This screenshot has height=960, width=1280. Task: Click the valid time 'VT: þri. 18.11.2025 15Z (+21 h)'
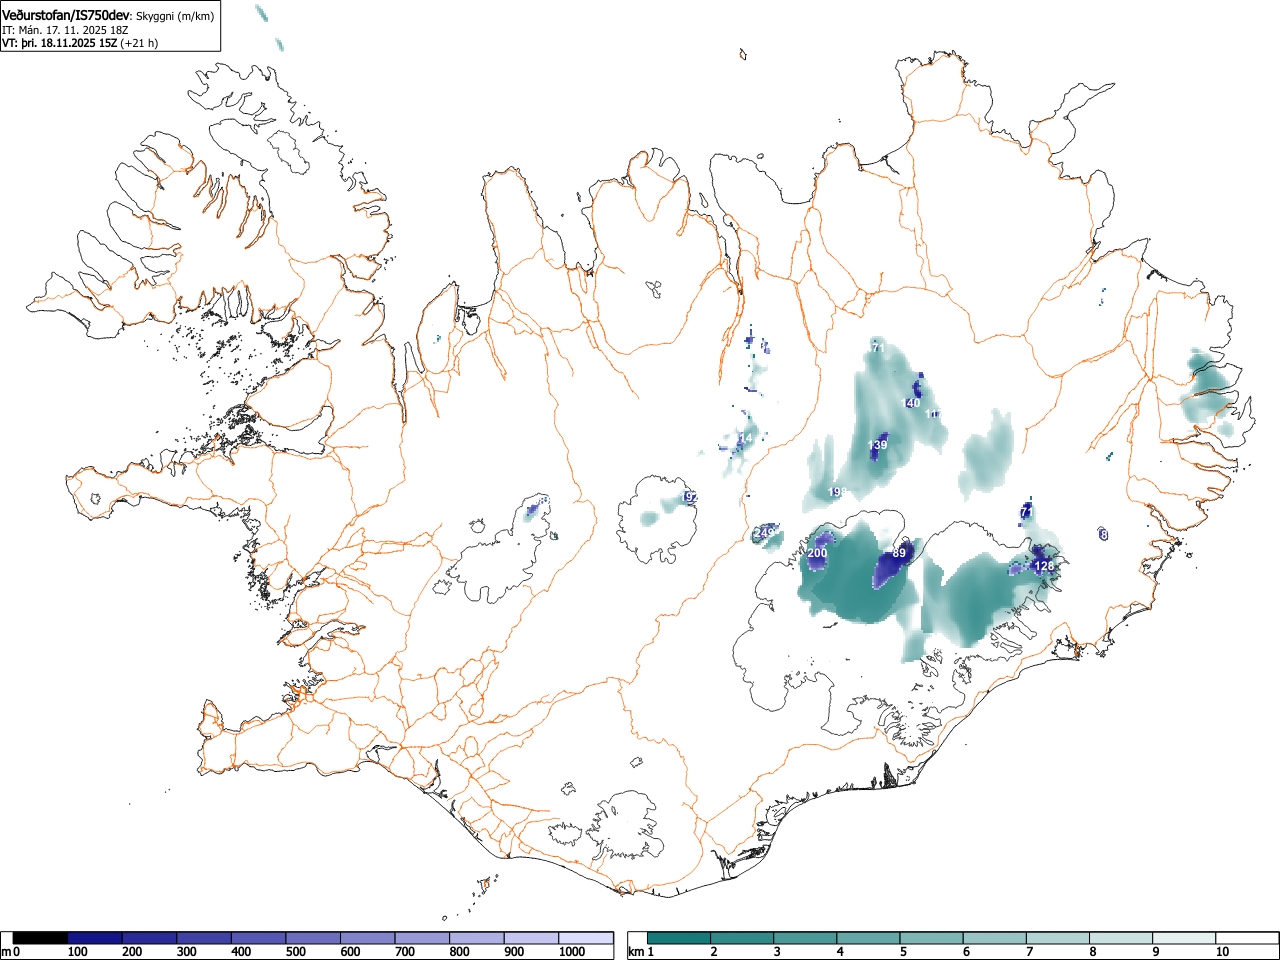pyautogui.click(x=80, y=43)
